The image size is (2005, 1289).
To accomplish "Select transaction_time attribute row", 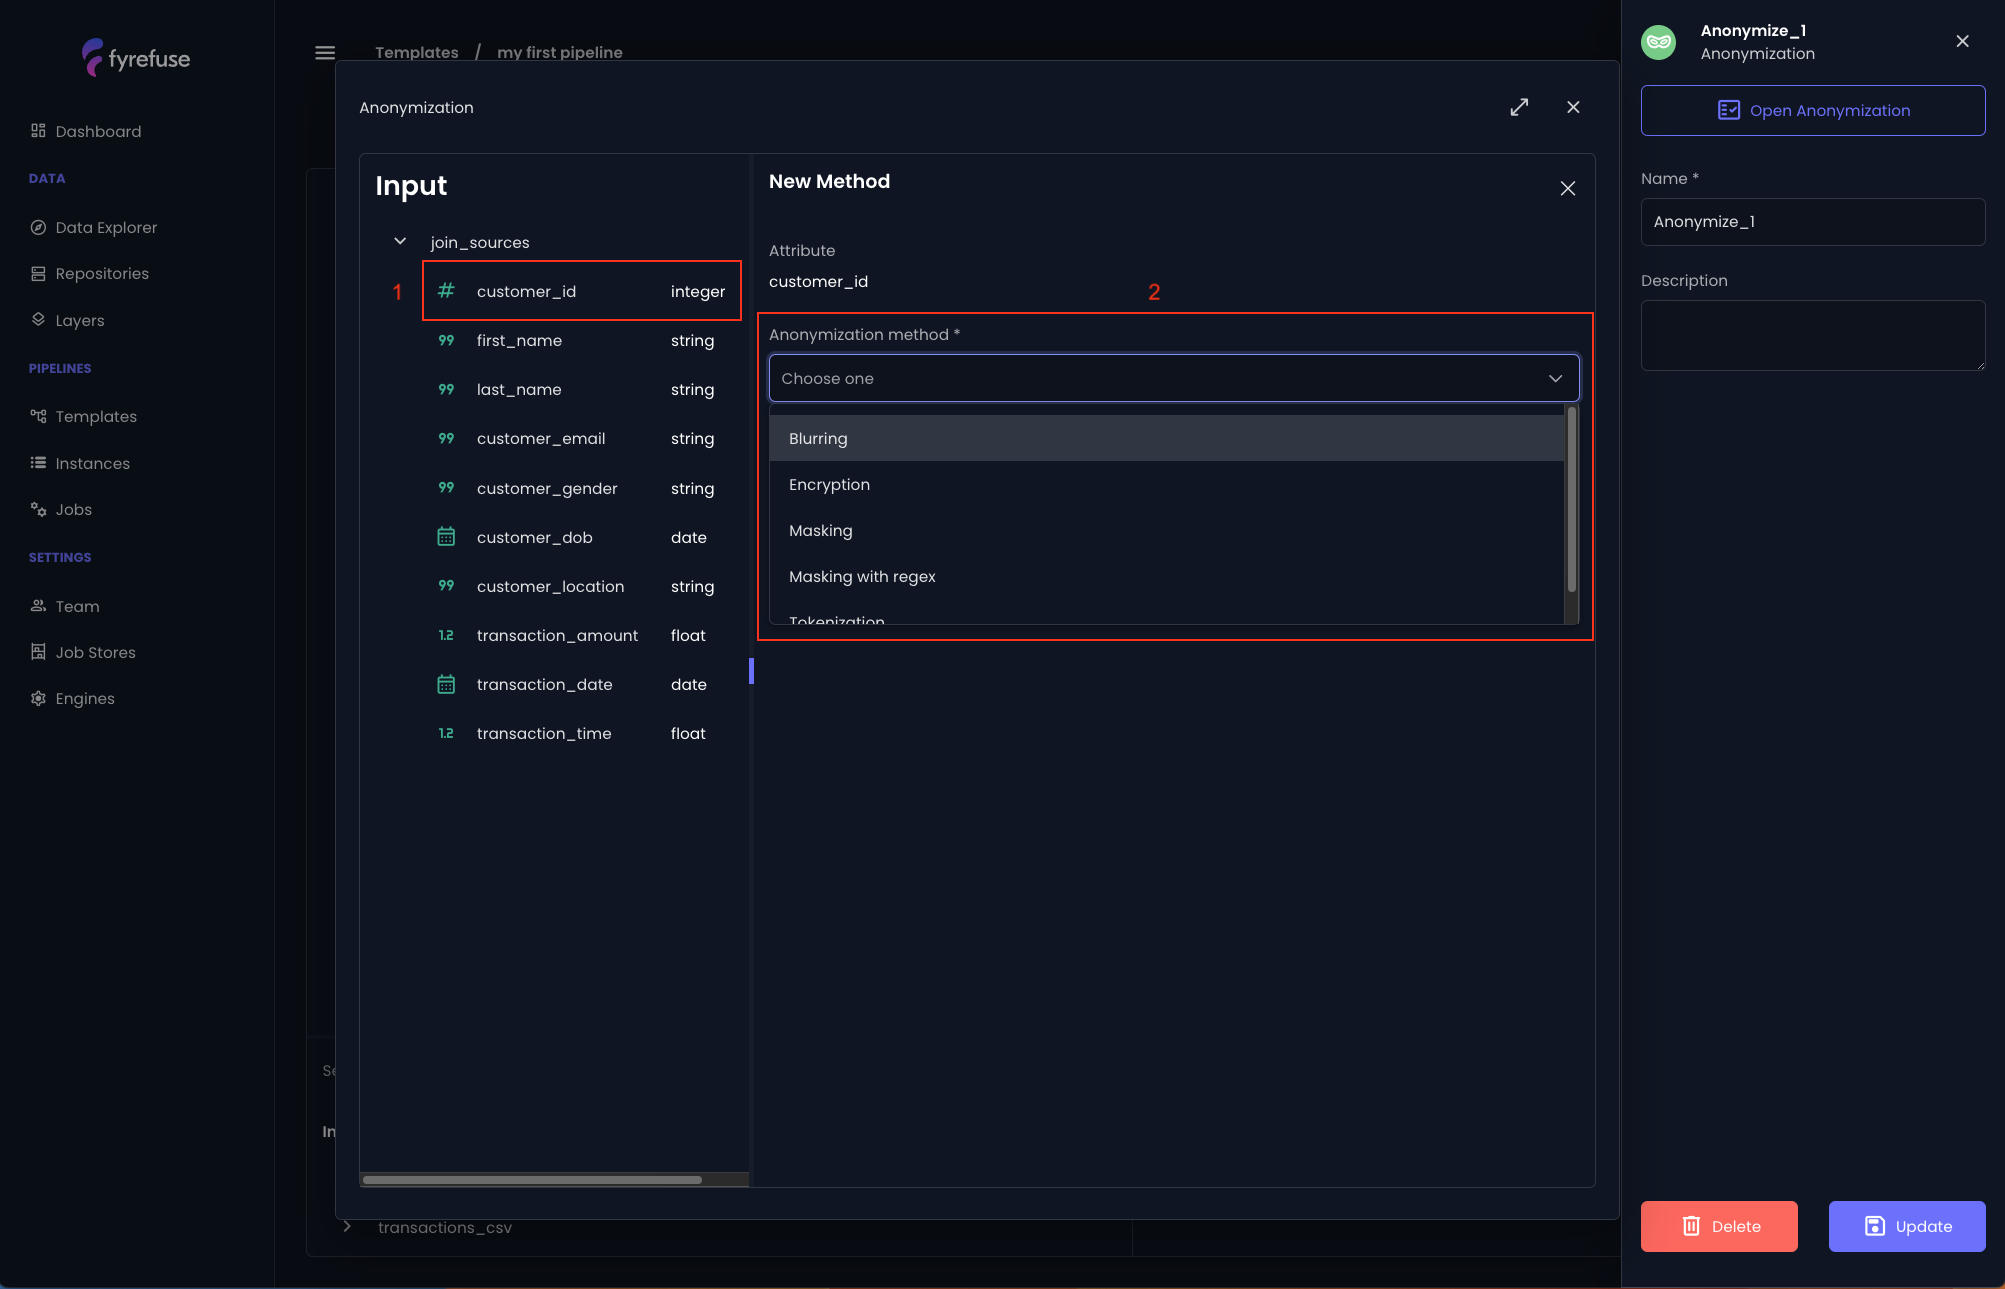I will [582, 734].
